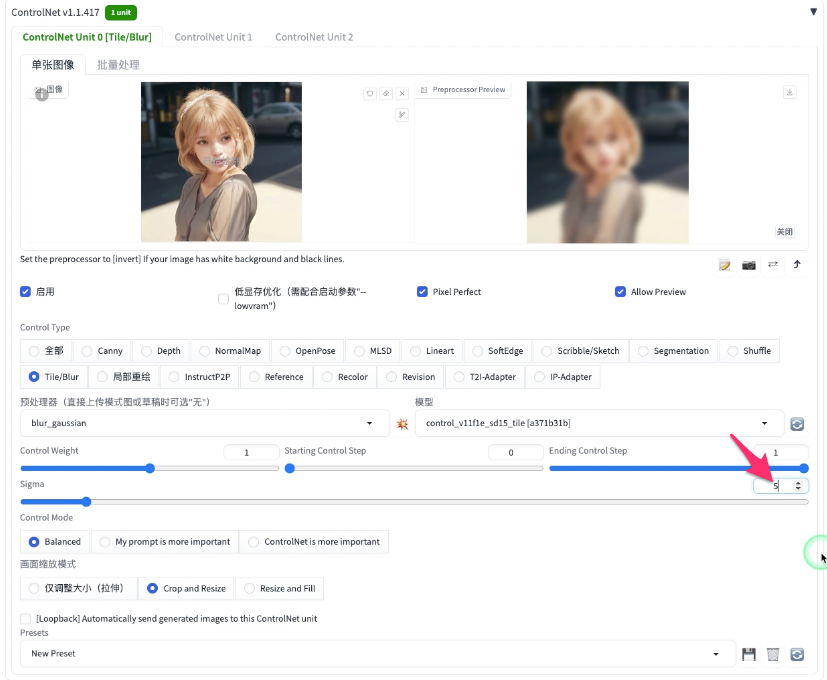This screenshot has width=827, height=680.
Task: Open blur_gaussian preprocessor dropdown
Action: [x=205, y=423]
